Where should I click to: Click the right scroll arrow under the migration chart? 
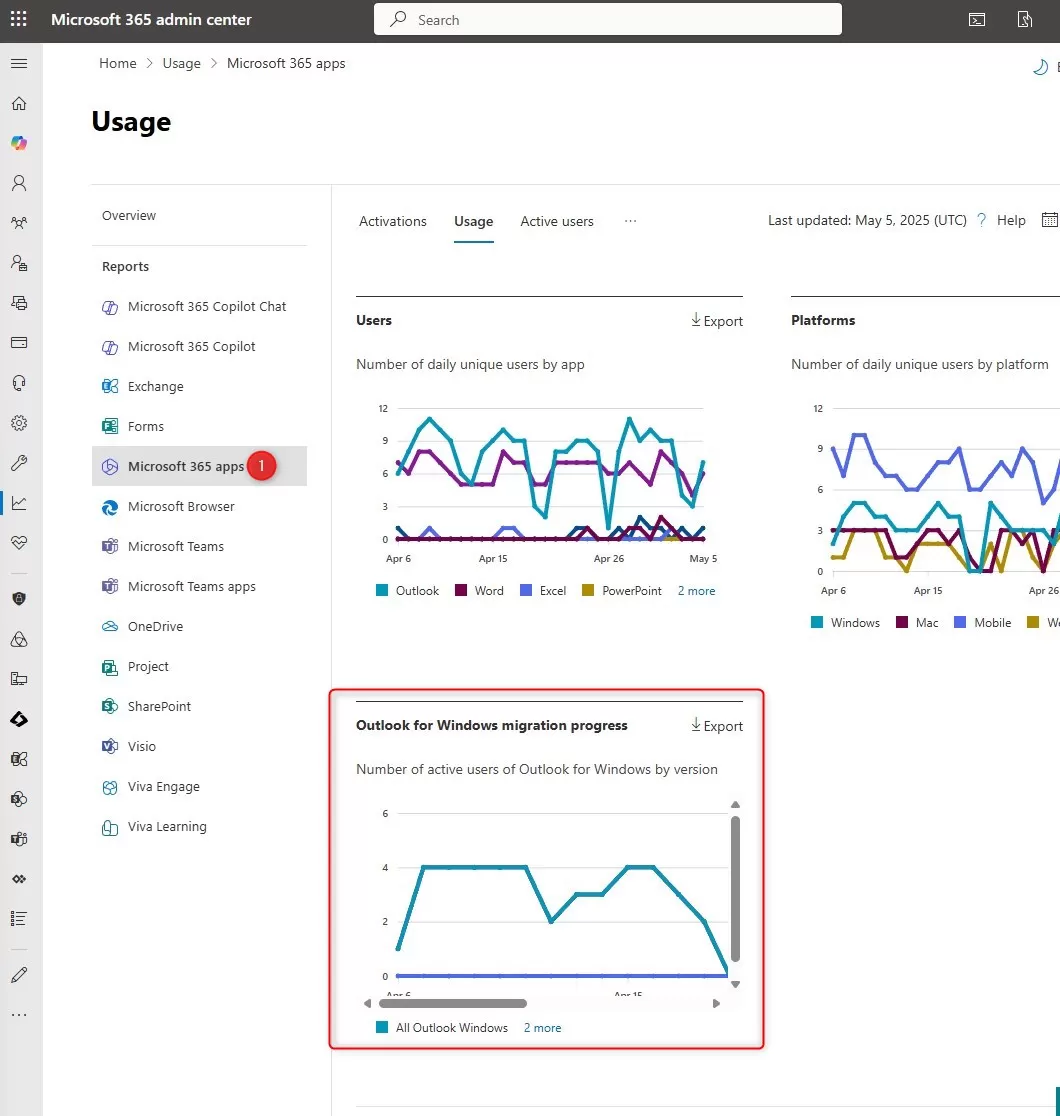pos(716,1004)
